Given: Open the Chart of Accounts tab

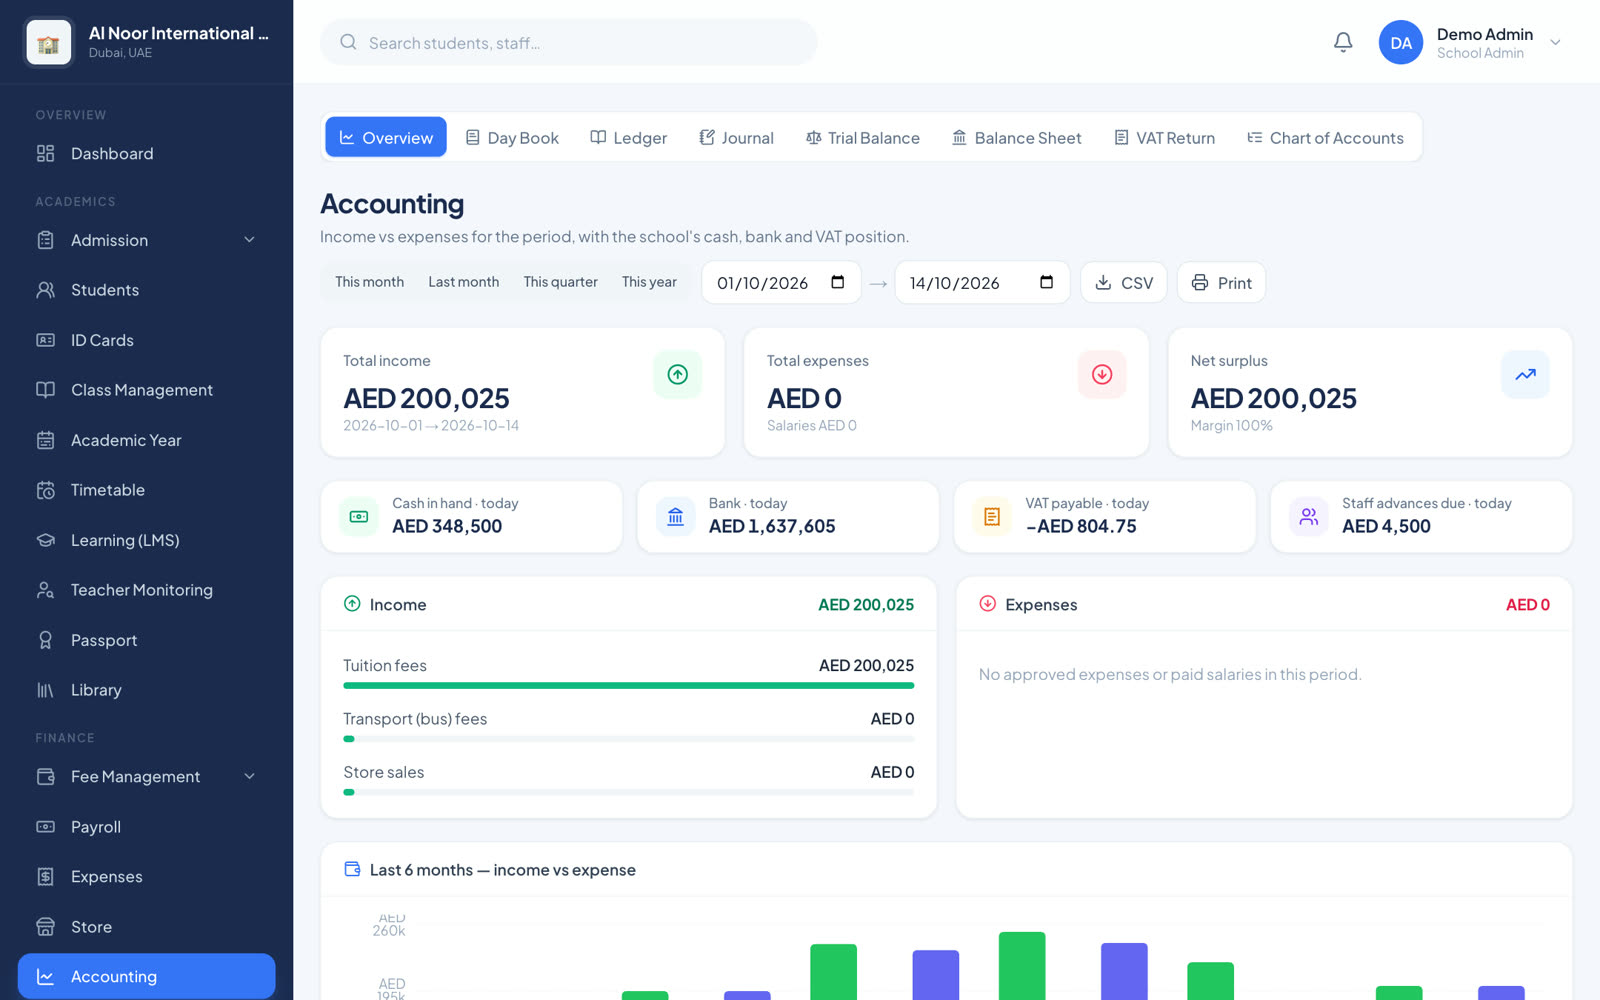Looking at the screenshot, I should pos(1325,138).
